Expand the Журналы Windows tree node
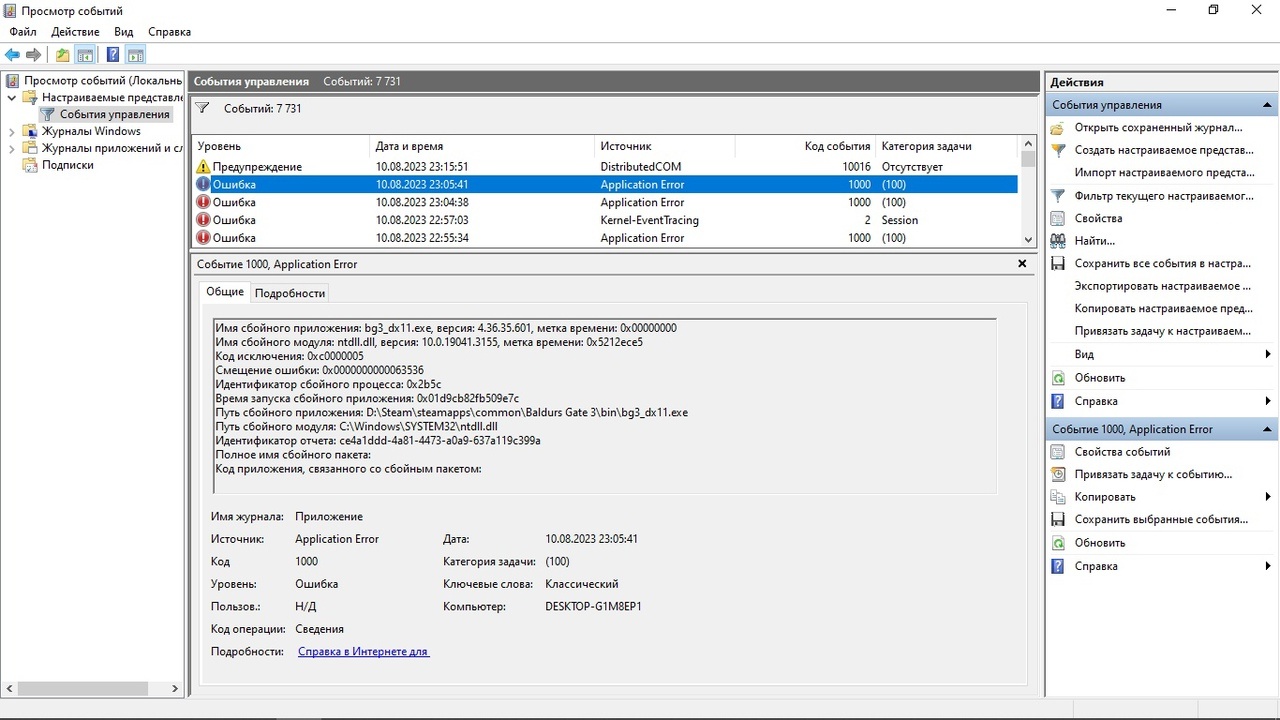This screenshot has width=1280, height=720. click(12, 131)
